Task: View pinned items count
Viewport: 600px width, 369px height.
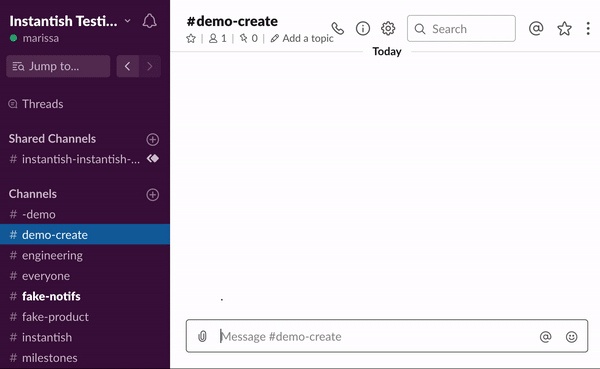Action: [x=248, y=38]
